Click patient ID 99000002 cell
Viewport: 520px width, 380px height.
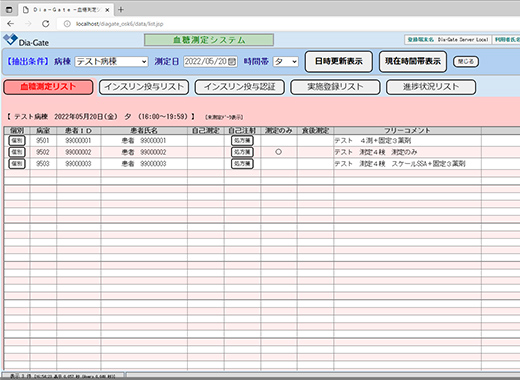pyautogui.click(x=78, y=152)
